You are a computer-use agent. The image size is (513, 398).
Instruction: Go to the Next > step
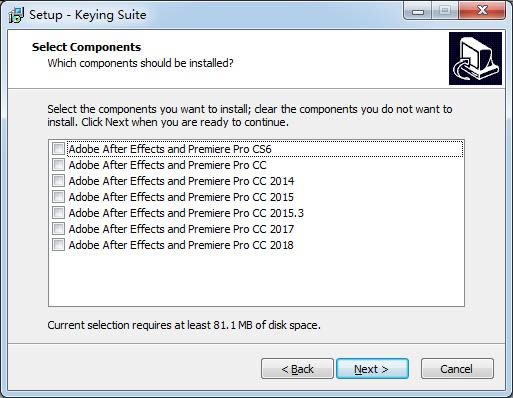tap(372, 369)
